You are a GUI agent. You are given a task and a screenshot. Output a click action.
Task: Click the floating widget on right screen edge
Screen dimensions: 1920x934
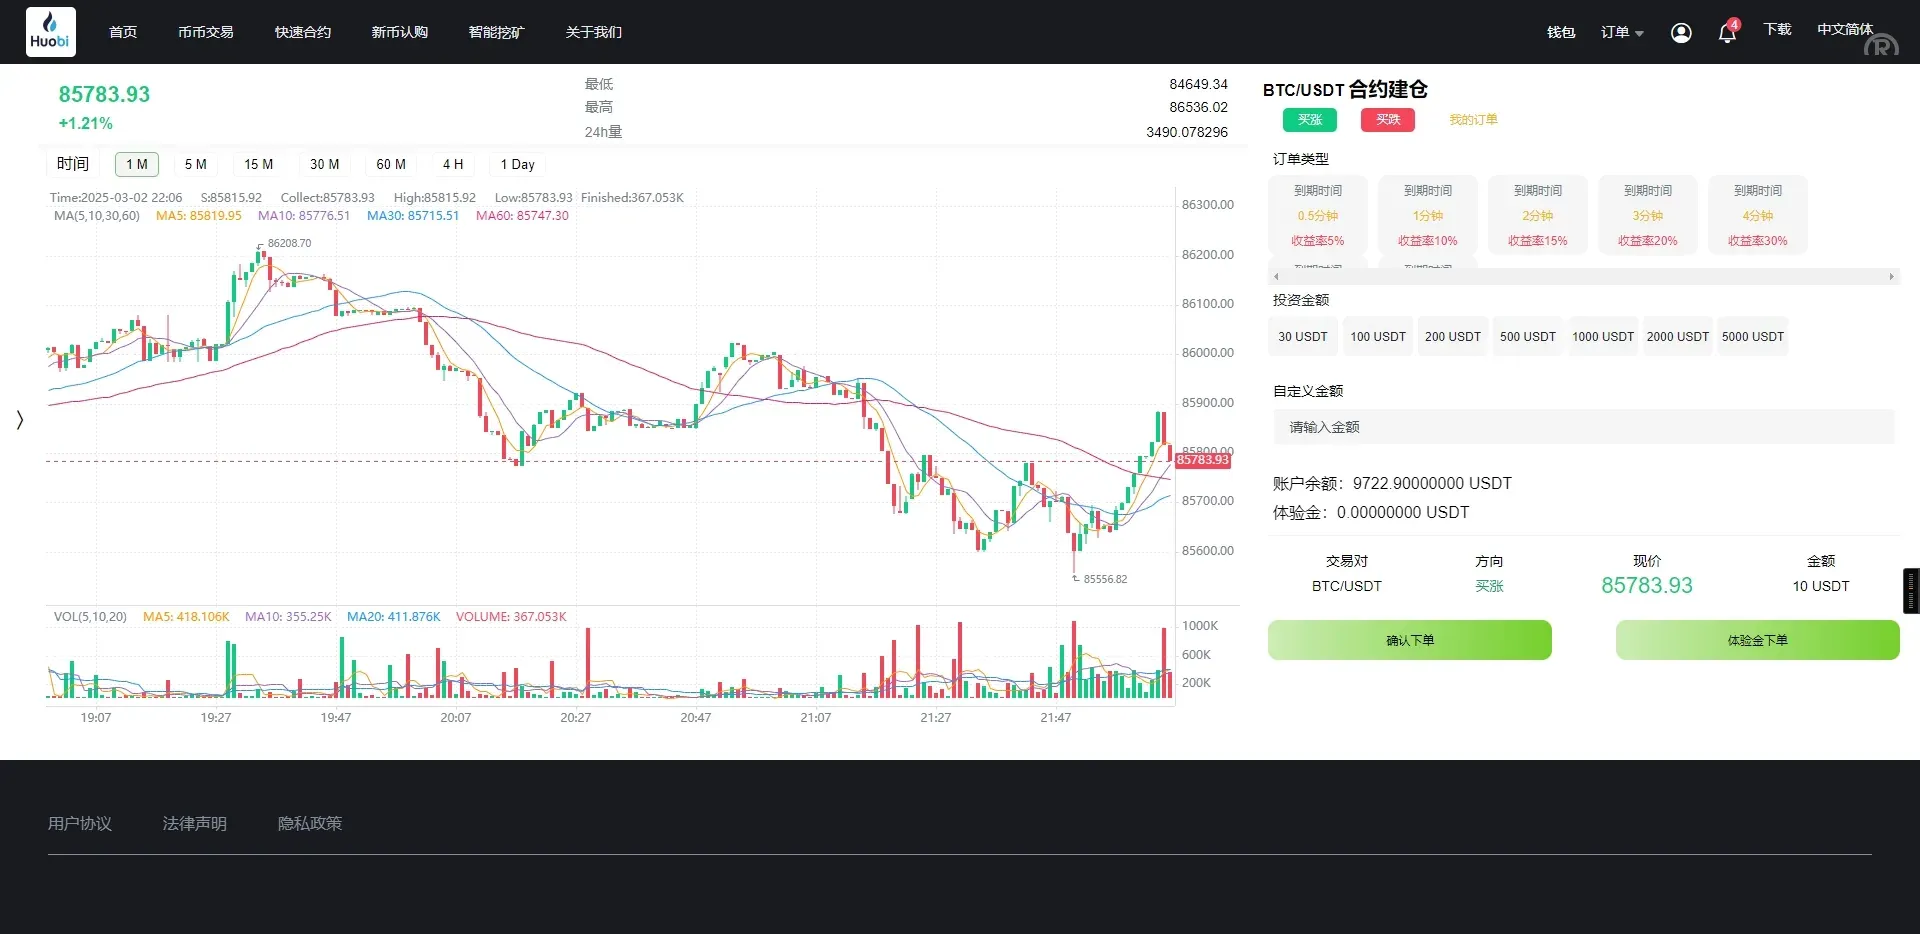pyautogui.click(x=1911, y=590)
